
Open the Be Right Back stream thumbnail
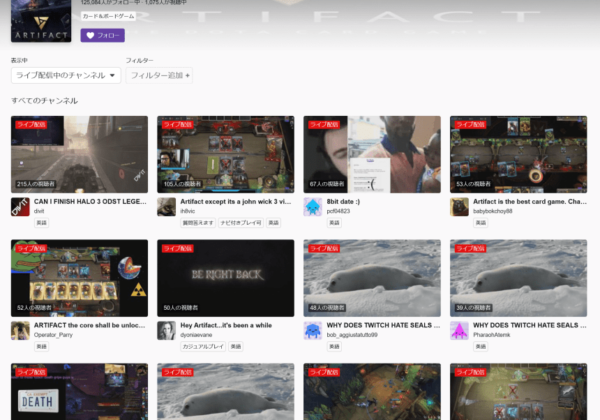pyautogui.click(x=226, y=278)
